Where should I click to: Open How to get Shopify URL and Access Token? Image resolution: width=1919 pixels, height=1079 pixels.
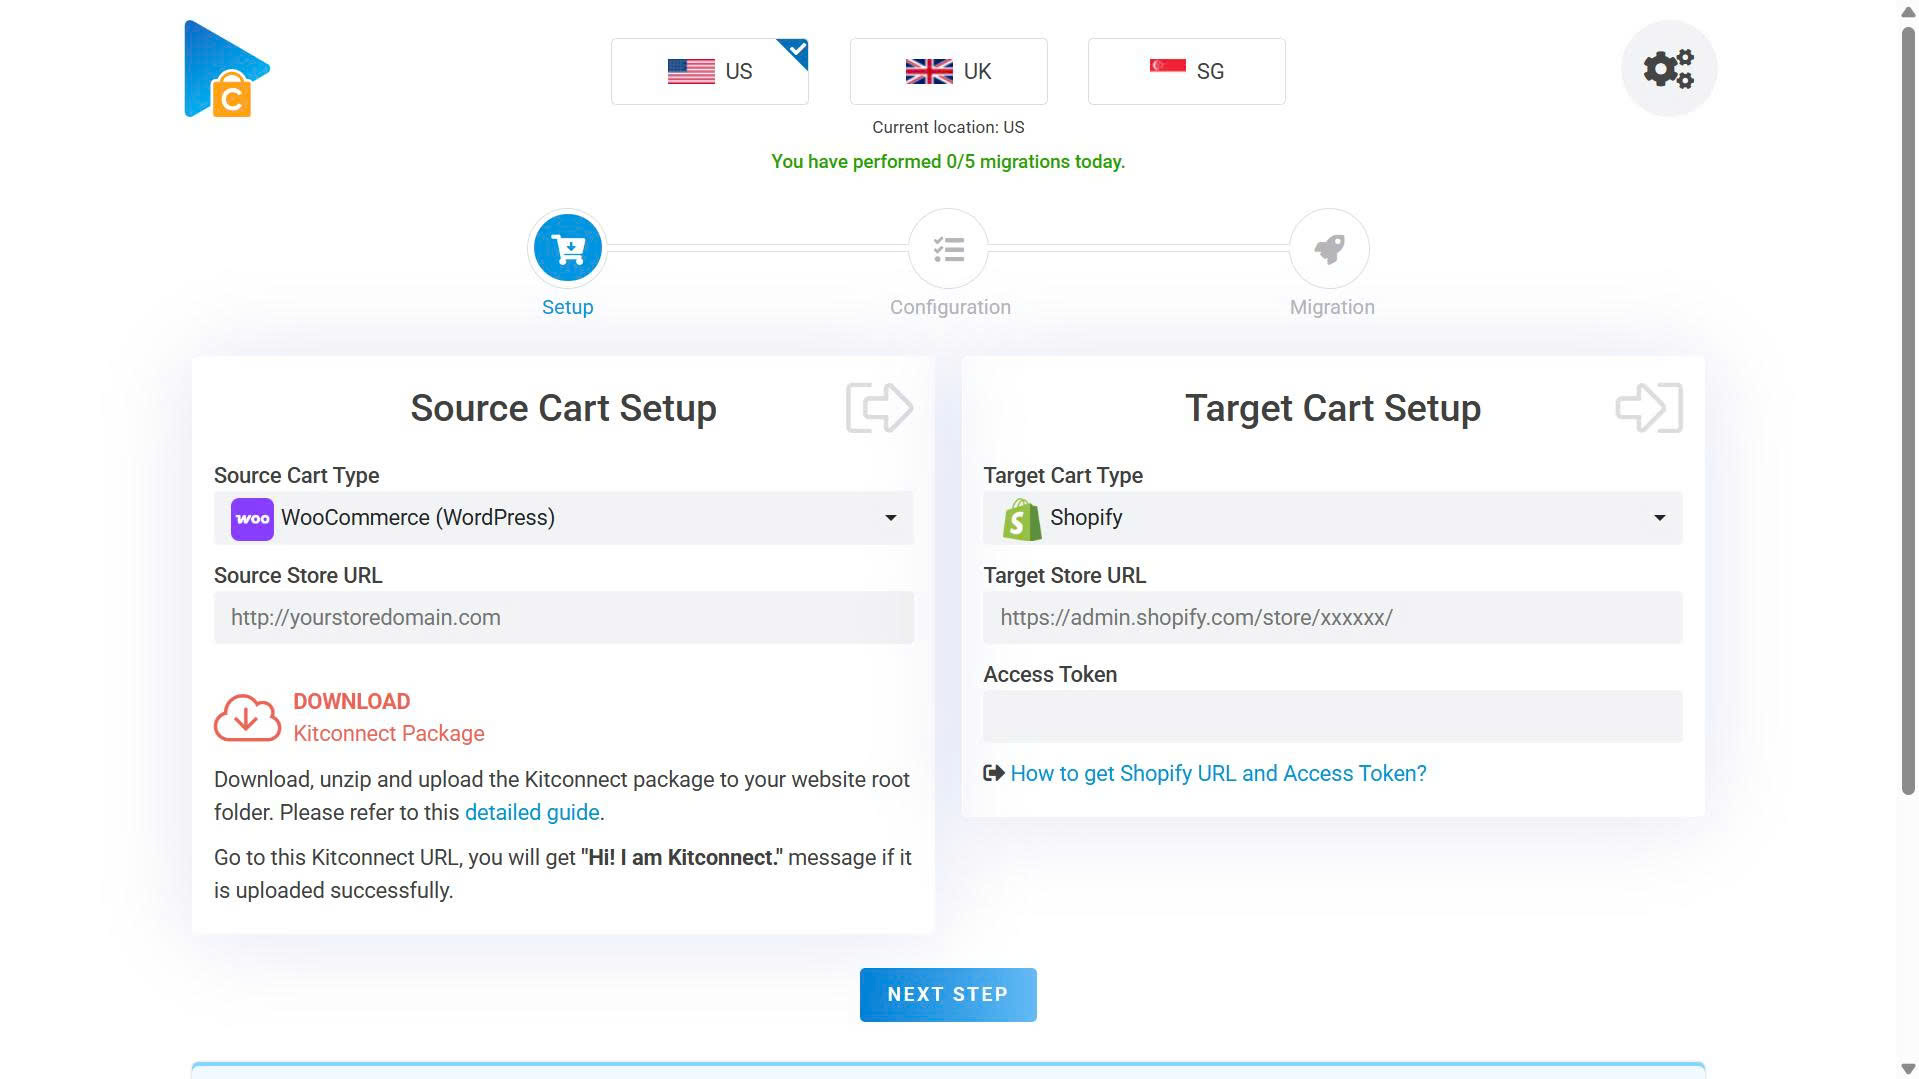(1218, 773)
